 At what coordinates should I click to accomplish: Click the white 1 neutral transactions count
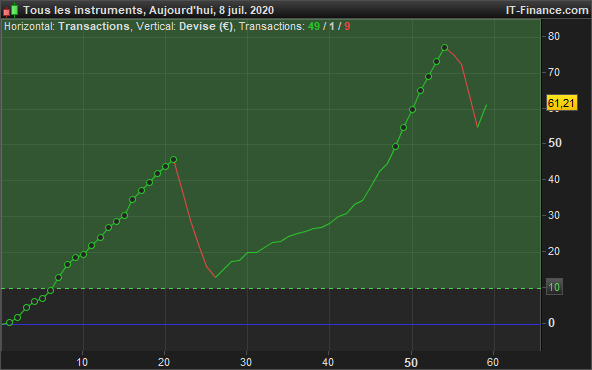[x=331, y=26]
